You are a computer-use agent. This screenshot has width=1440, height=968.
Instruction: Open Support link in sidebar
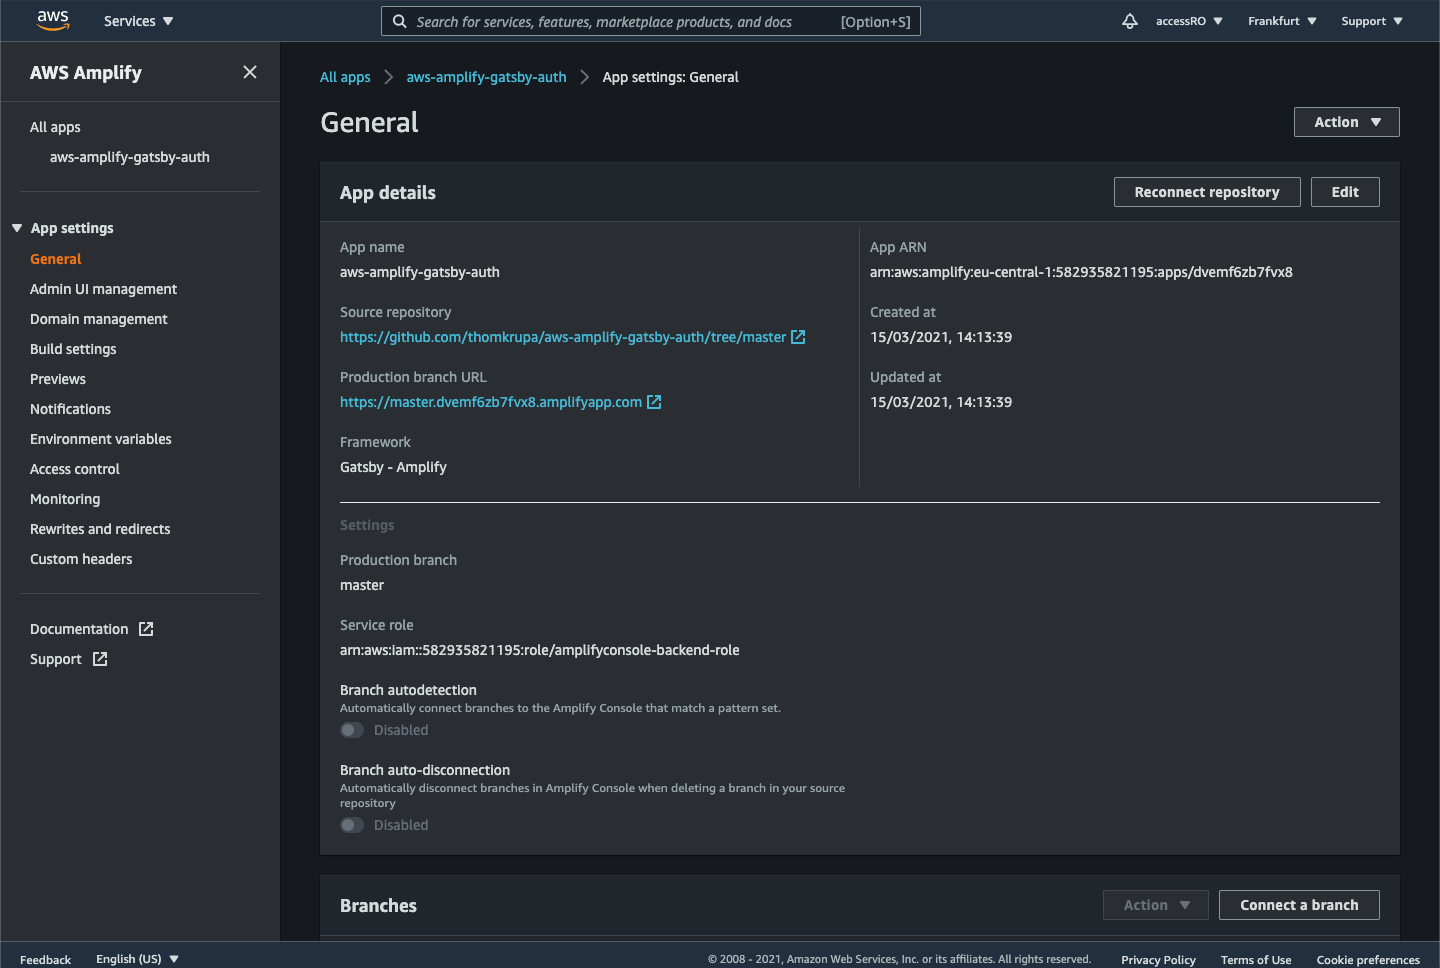[56, 659]
